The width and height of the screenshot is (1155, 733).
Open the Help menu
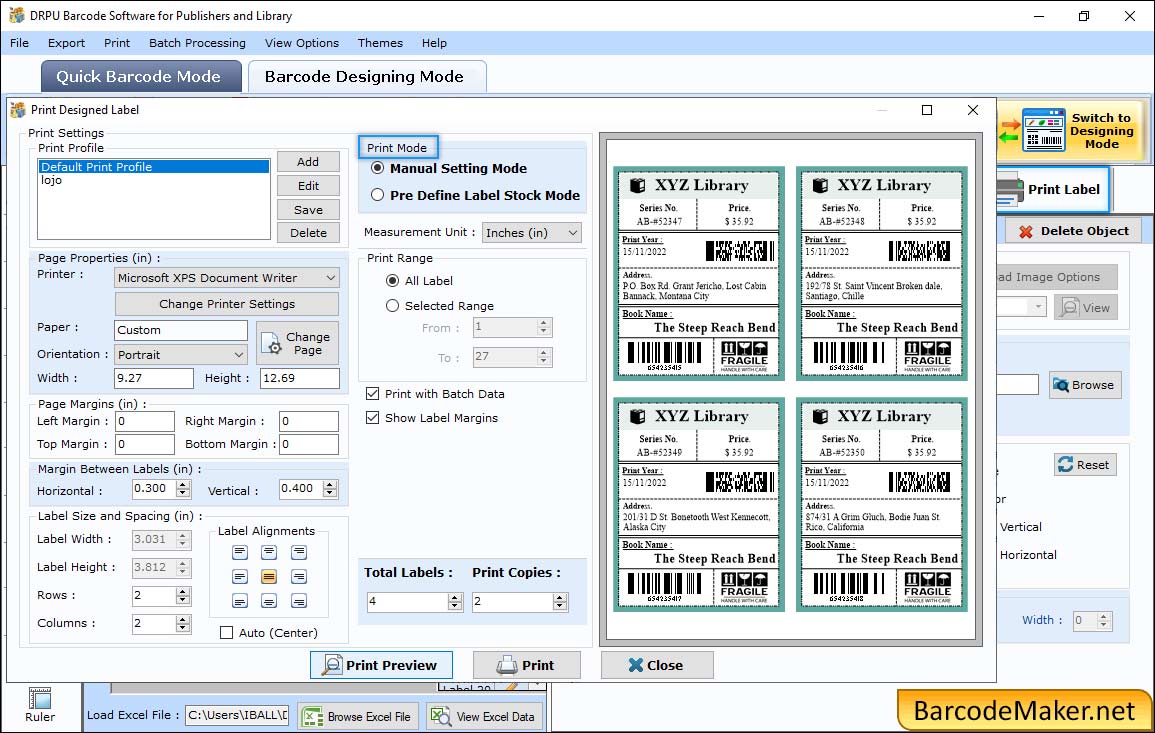point(435,43)
